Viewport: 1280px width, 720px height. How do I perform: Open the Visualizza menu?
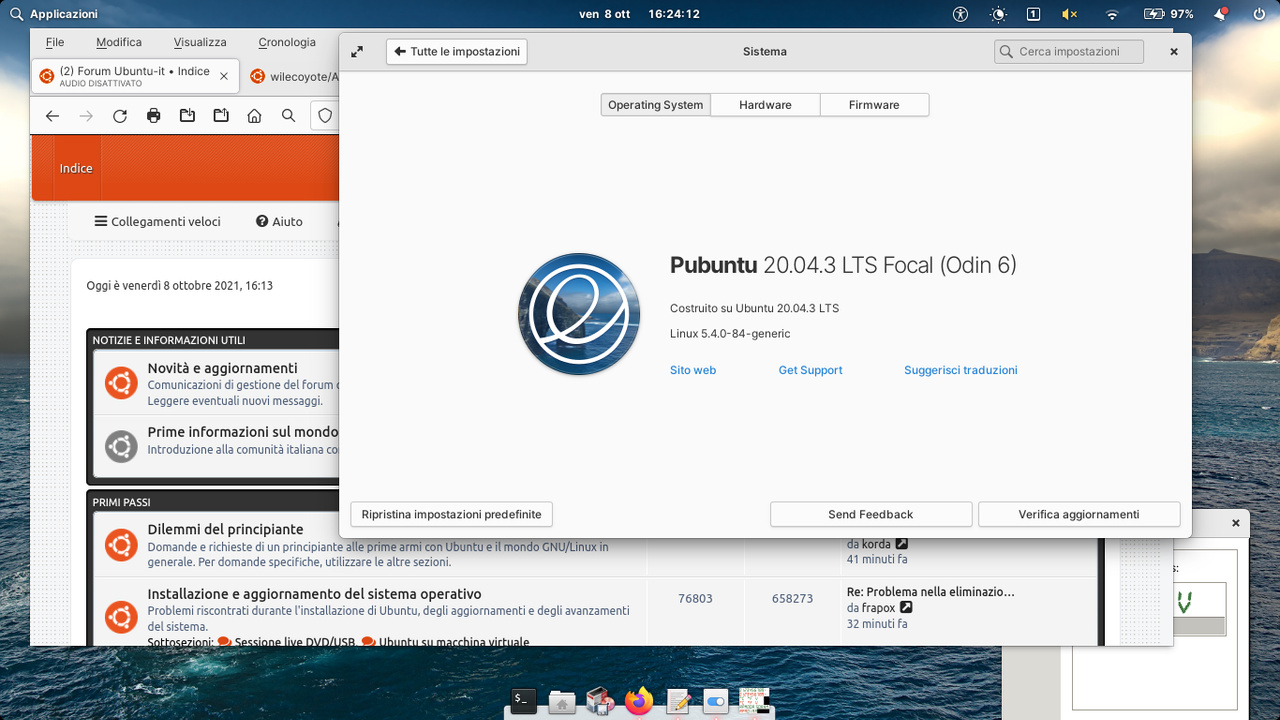pos(200,42)
